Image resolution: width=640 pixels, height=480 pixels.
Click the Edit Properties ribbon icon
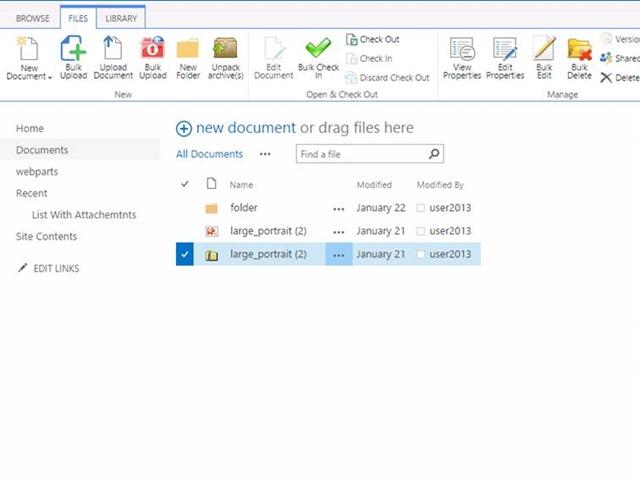click(505, 50)
